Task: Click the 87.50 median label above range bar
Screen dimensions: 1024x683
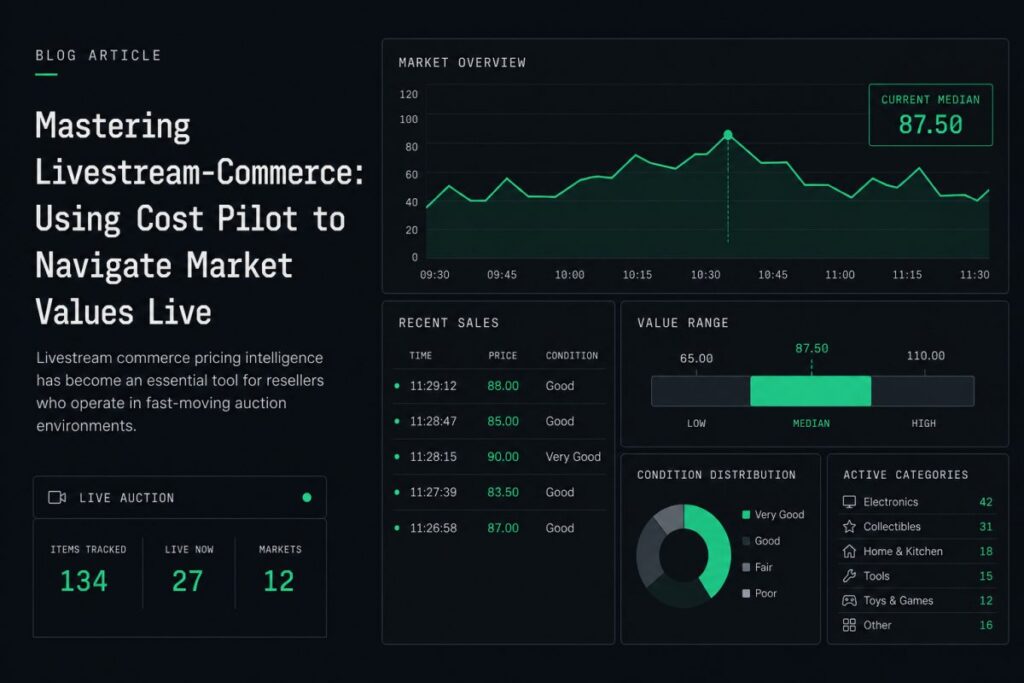Action: (x=812, y=348)
